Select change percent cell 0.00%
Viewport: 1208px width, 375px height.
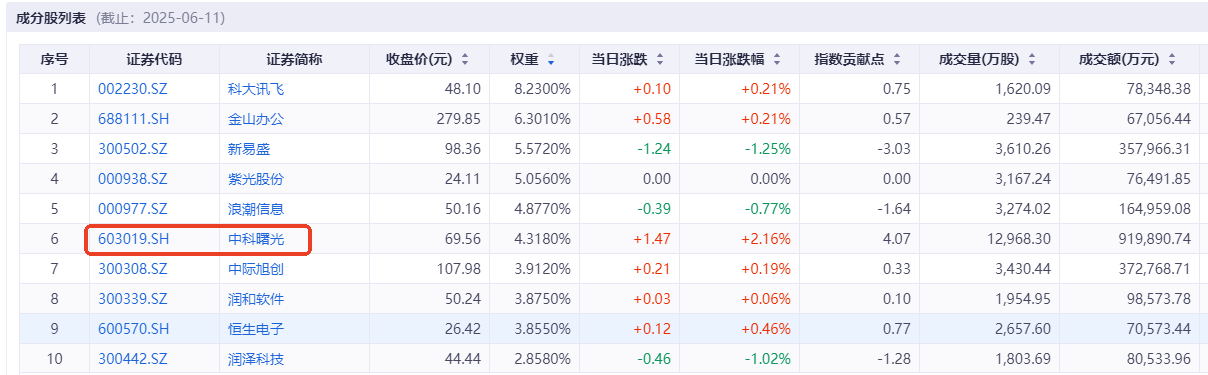[x=771, y=179]
